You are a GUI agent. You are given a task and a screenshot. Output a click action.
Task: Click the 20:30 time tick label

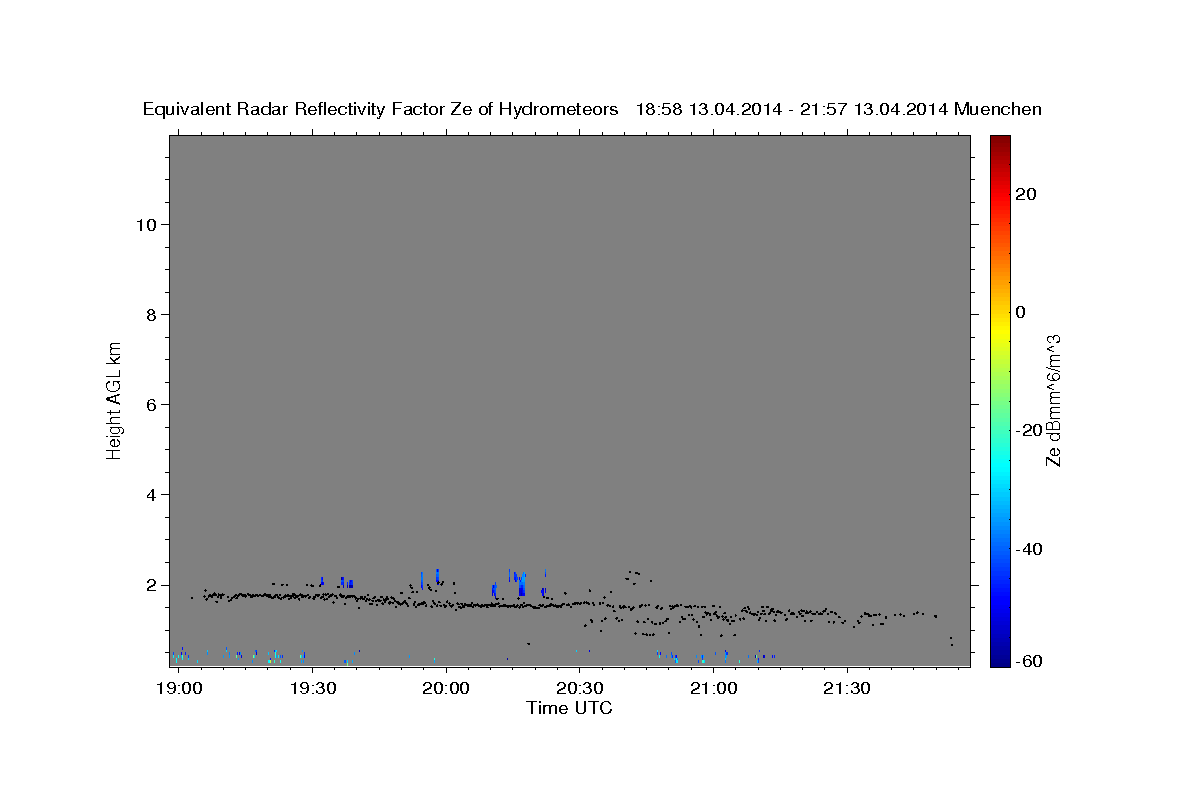click(x=579, y=689)
